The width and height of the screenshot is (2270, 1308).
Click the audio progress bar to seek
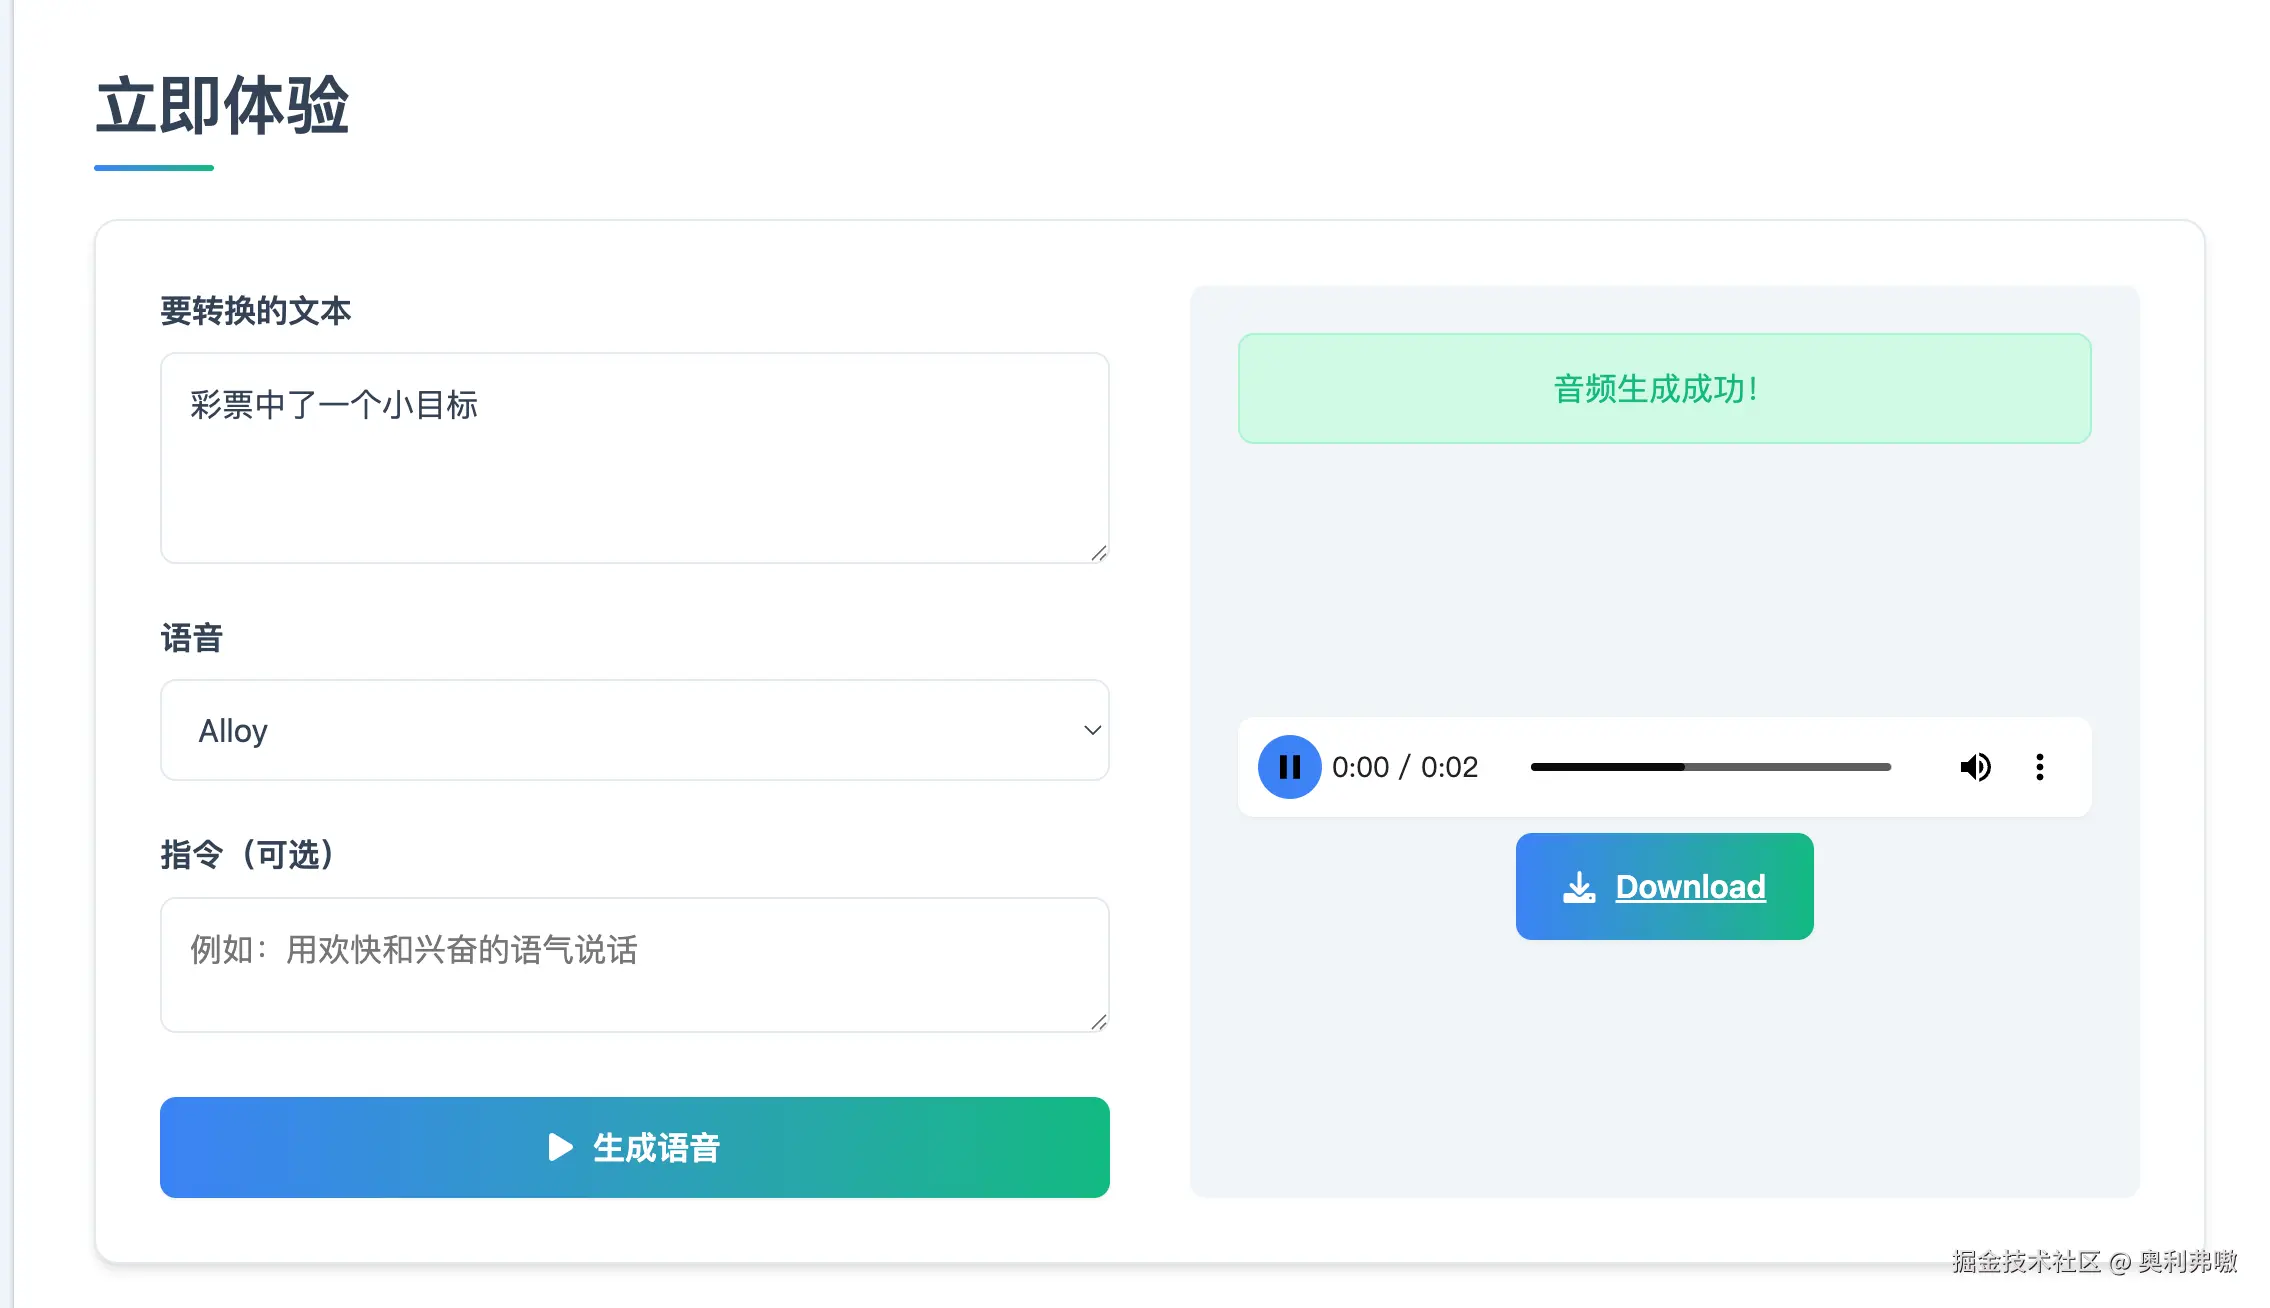[x=1710, y=767]
